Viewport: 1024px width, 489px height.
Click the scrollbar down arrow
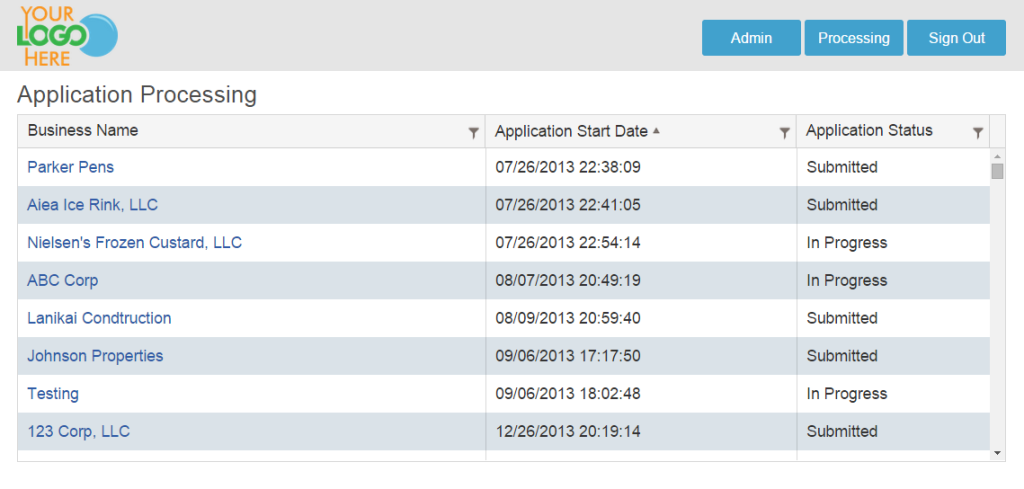tap(997, 452)
